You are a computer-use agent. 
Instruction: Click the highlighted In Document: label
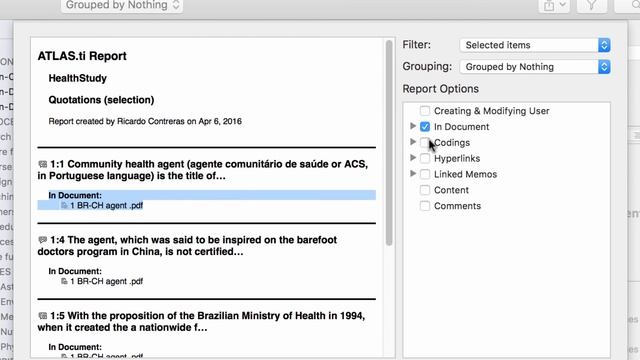coord(75,195)
